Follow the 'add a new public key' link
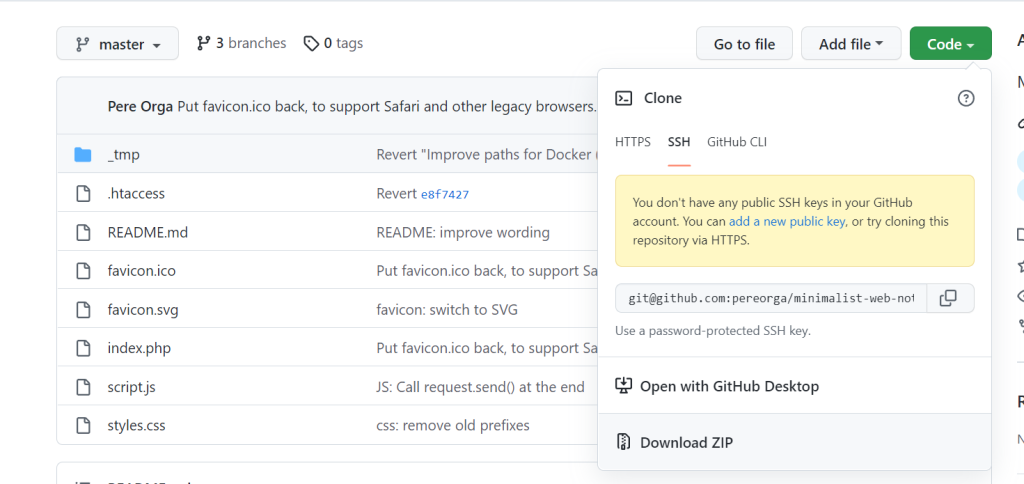The width and height of the screenshot is (1024, 484). 787,221
